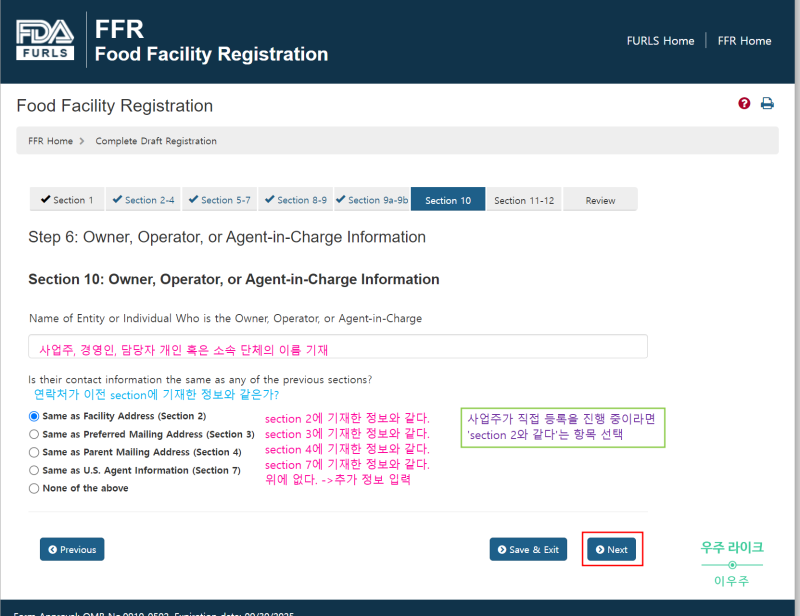Open the Review tab
Screen dimensions: 800x616
(x=600, y=200)
